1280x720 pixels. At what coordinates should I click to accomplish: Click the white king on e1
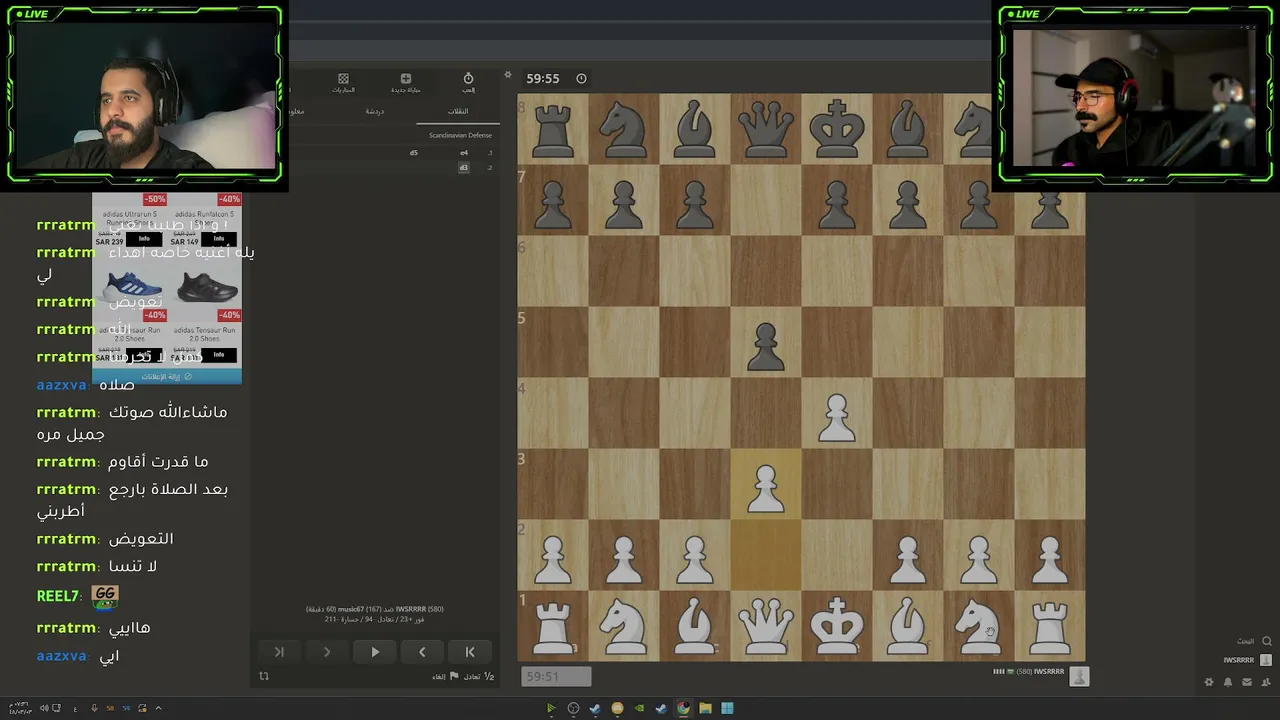(837, 626)
